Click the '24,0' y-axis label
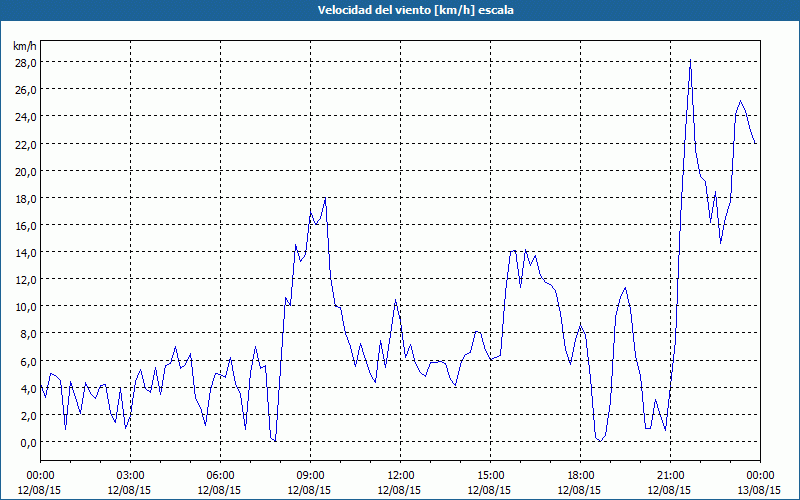 [x=25, y=117]
